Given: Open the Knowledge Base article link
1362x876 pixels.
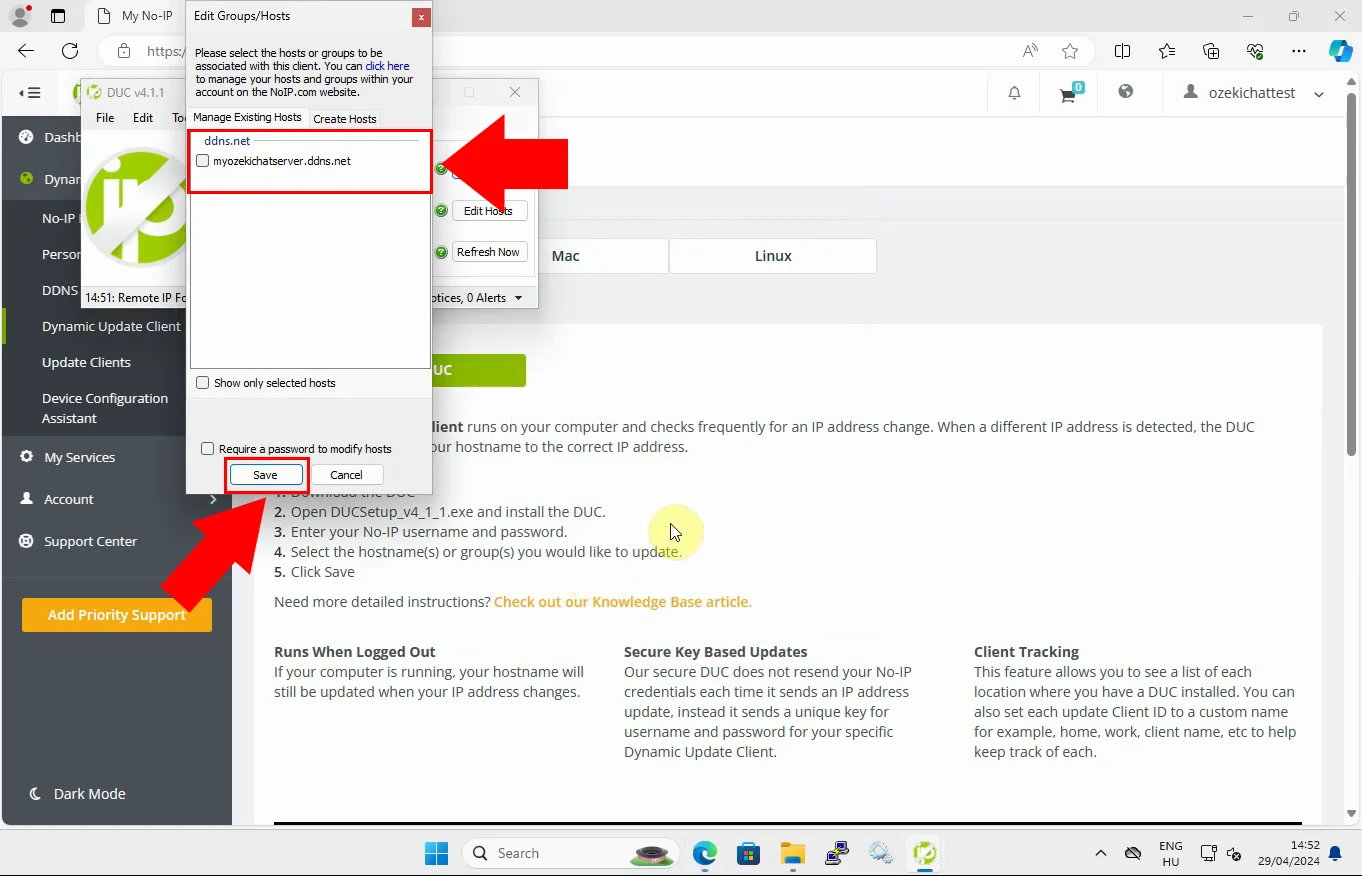Looking at the screenshot, I should (x=623, y=602).
